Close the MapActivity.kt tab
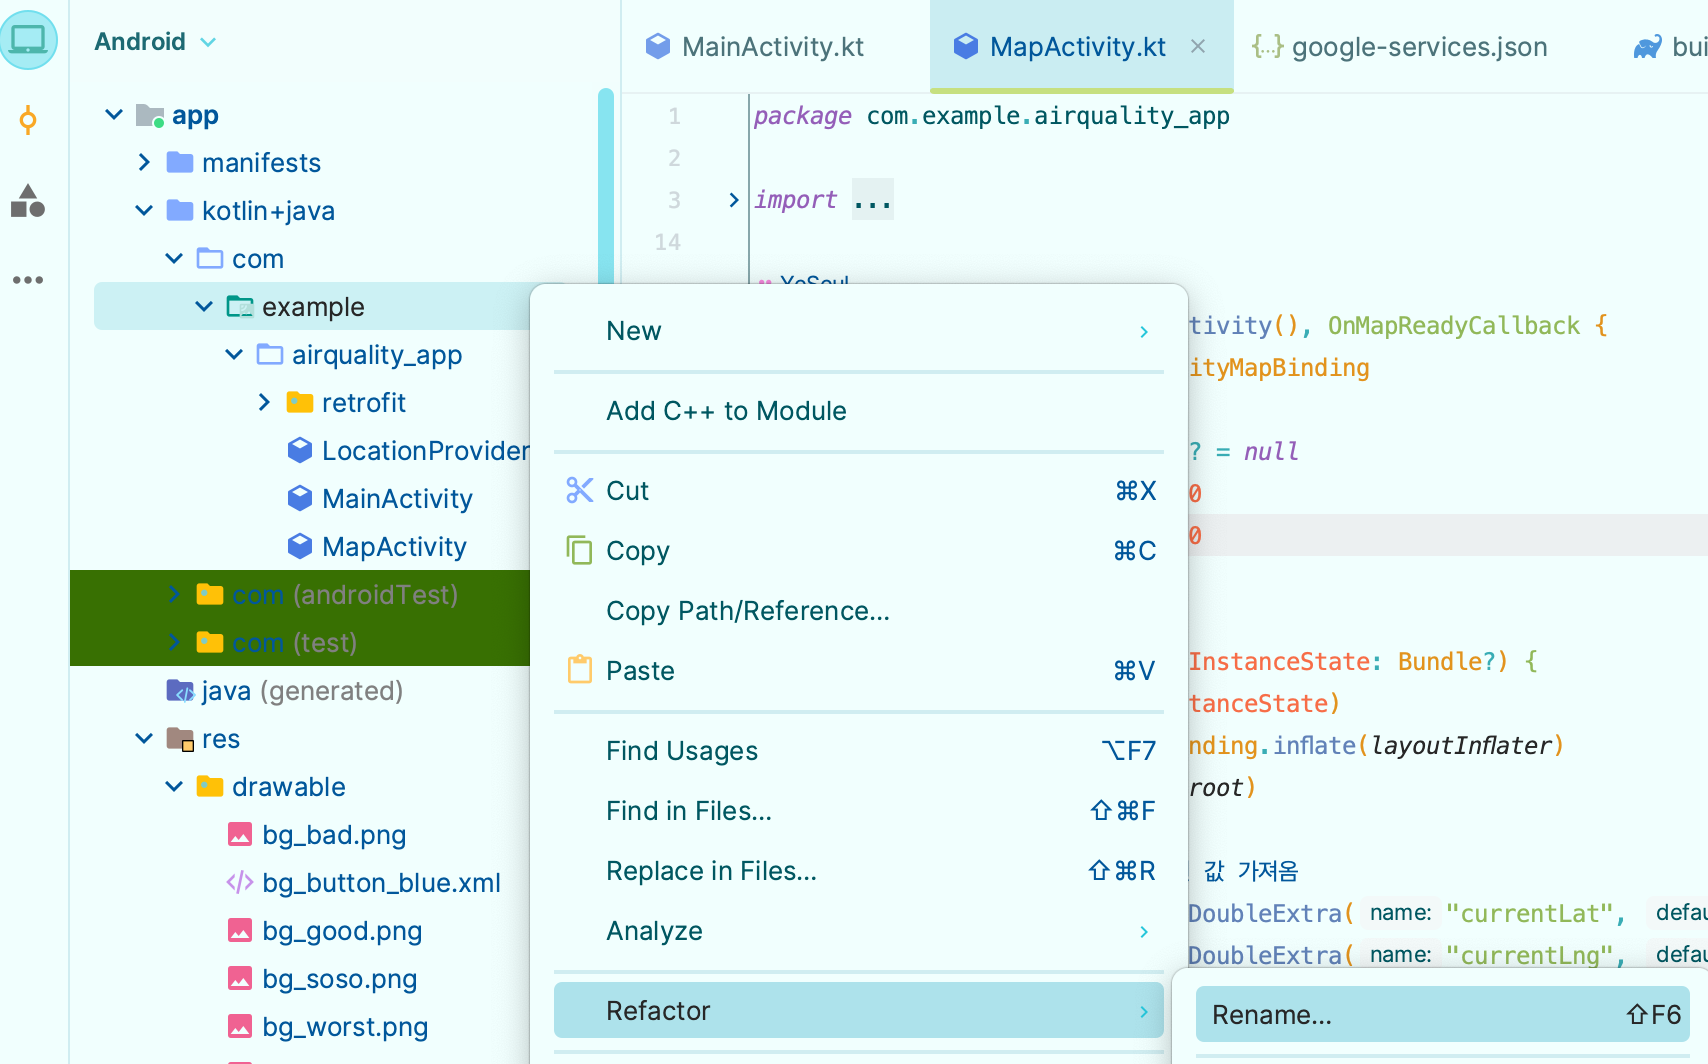The image size is (1708, 1064). [x=1198, y=46]
